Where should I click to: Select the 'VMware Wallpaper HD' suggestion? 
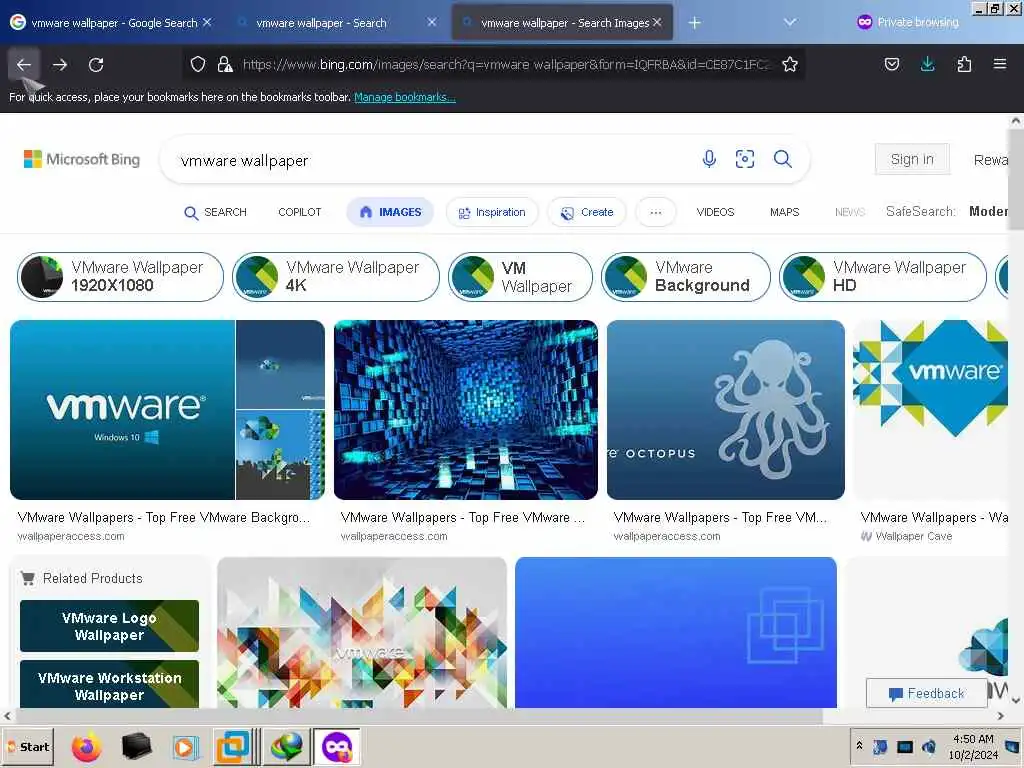pyautogui.click(x=883, y=277)
